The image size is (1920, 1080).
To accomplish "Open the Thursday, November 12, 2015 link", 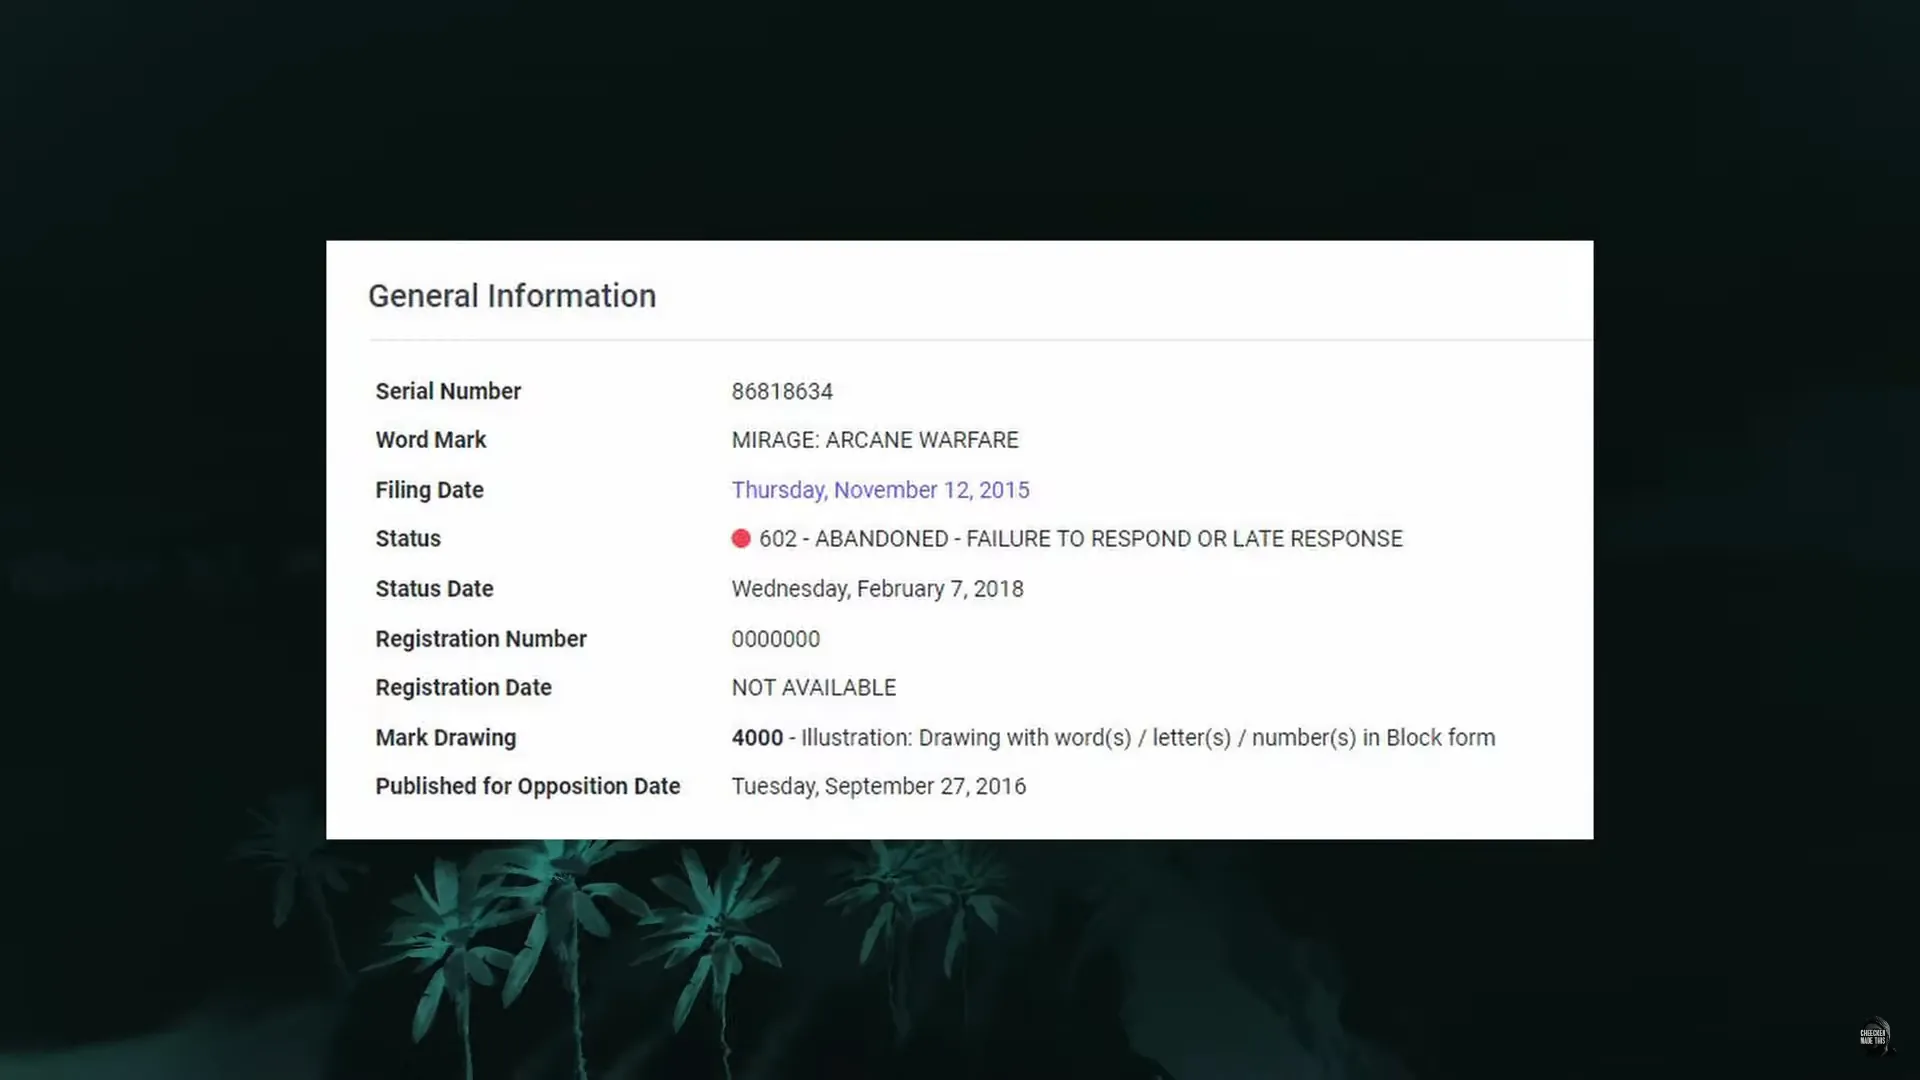I will tap(880, 490).
